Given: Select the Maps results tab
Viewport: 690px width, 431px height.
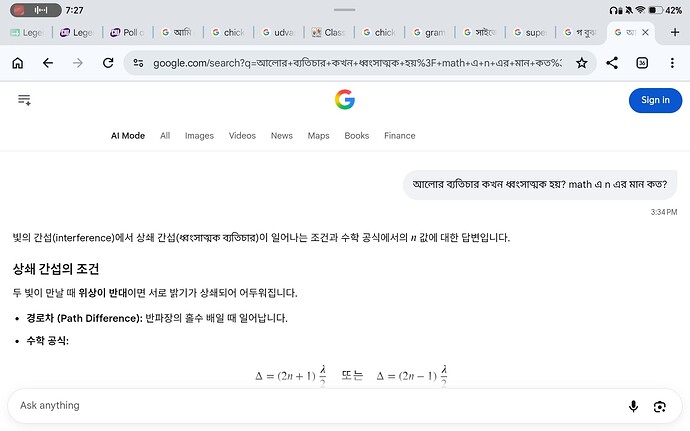Looking at the screenshot, I should click(x=318, y=136).
